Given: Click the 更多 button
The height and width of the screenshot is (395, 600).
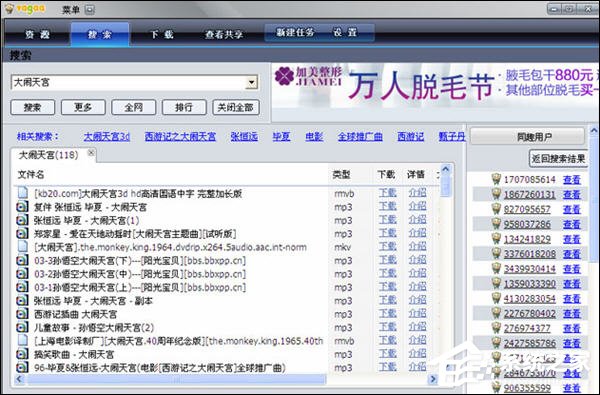Looking at the screenshot, I should pyautogui.click(x=83, y=108).
